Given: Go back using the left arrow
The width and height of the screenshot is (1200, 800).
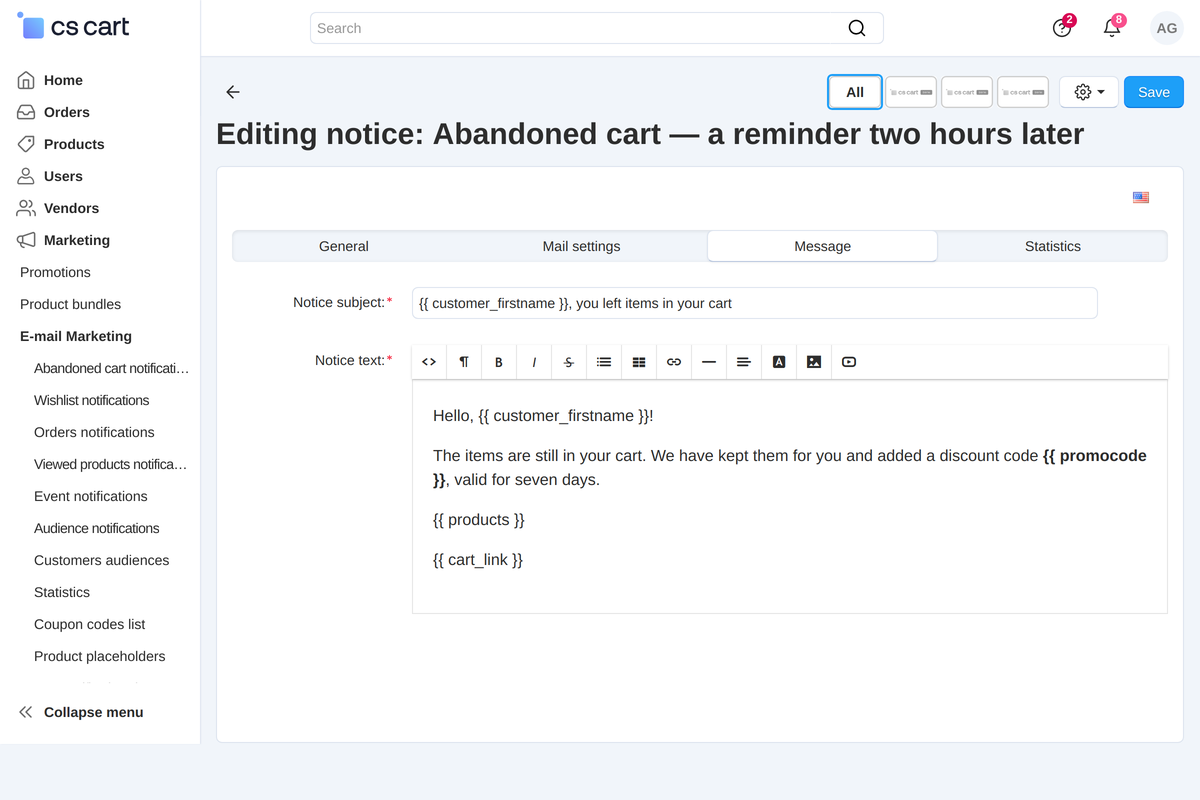Looking at the screenshot, I should tap(233, 92).
